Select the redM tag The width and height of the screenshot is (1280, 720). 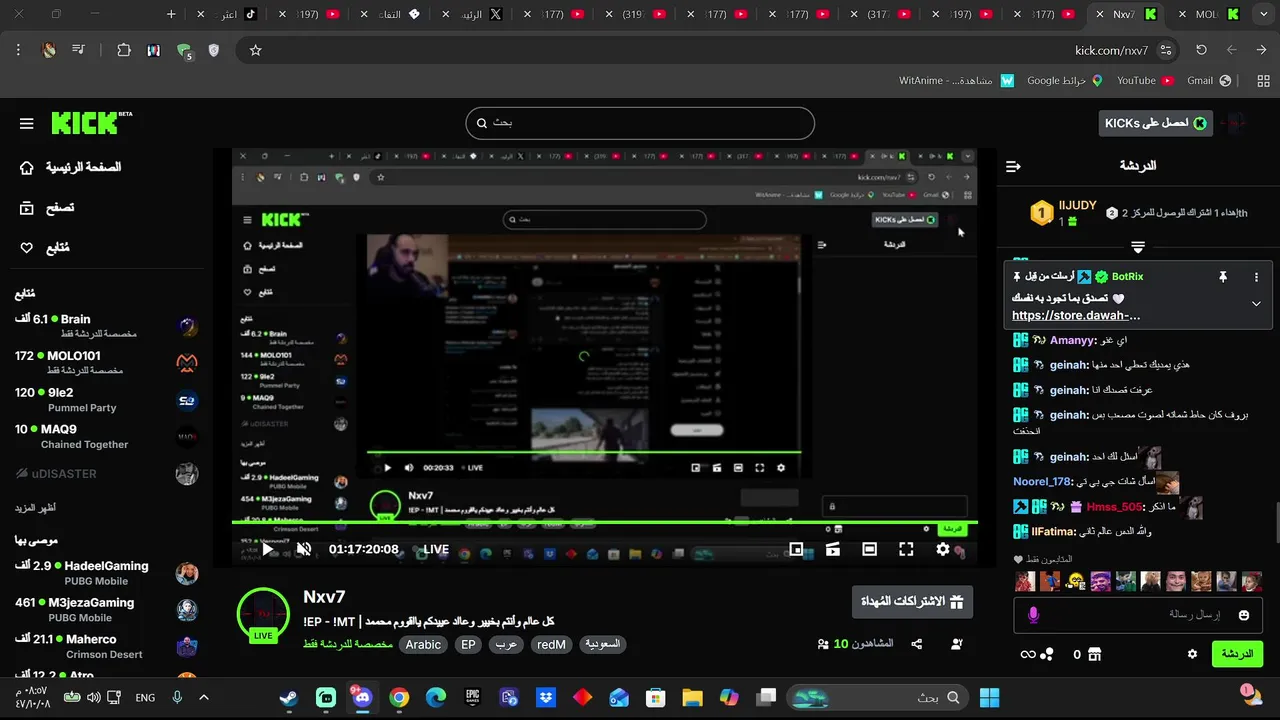click(551, 645)
